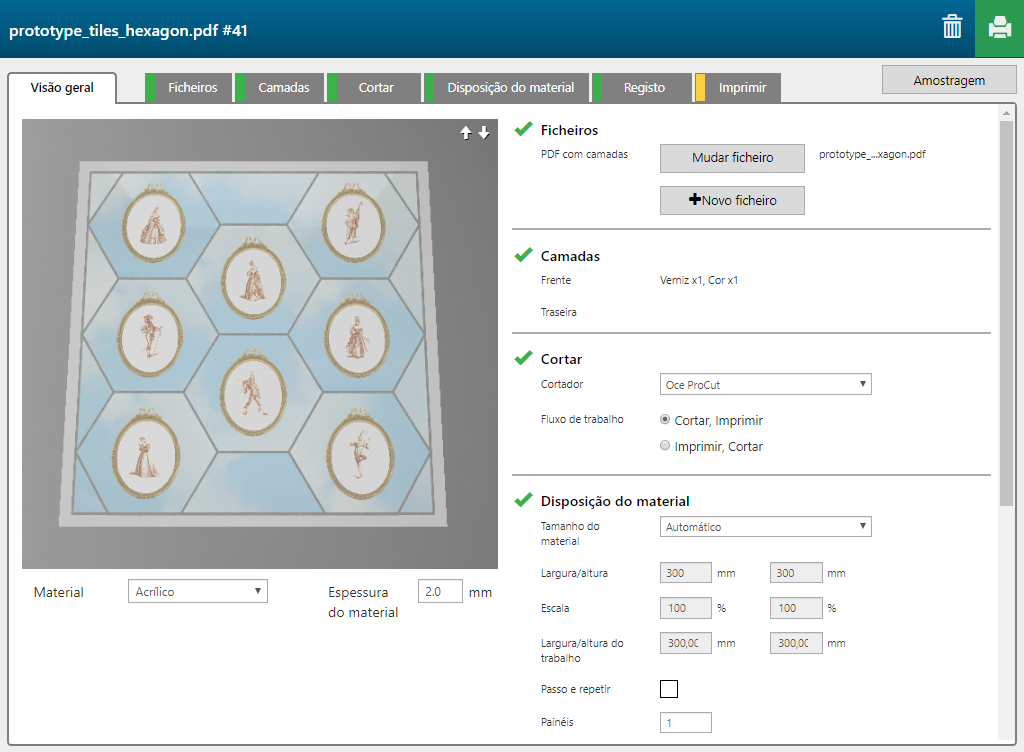Switch to the Visão geral tab
The width and height of the screenshot is (1024, 752).
point(62,87)
